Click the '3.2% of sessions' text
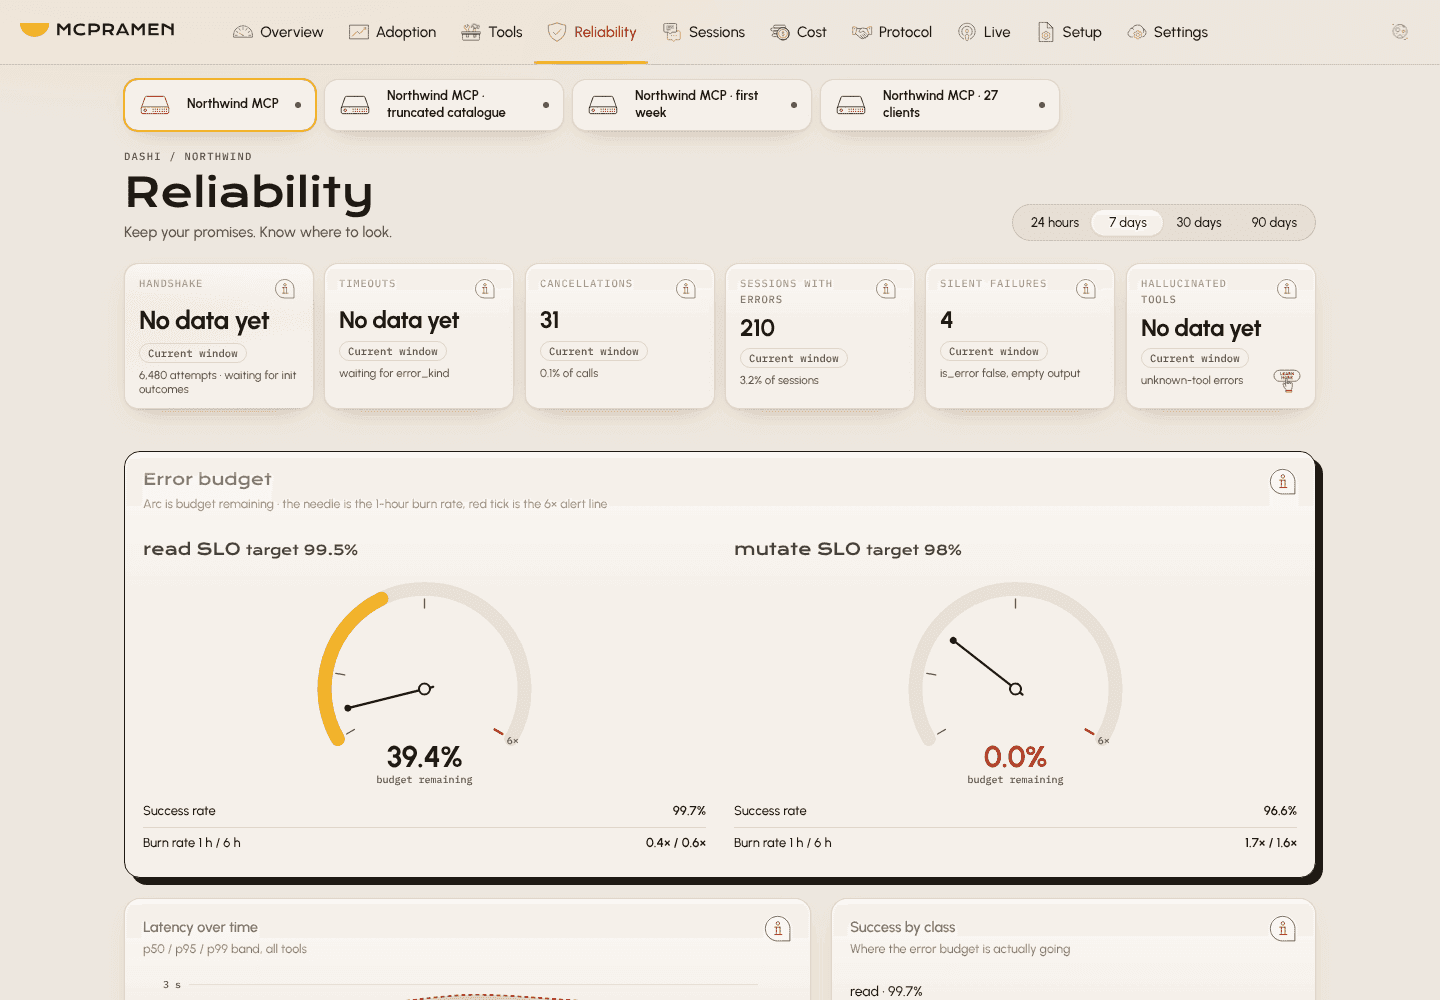The height and width of the screenshot is (1000, 1440). [x=779, y=380]
